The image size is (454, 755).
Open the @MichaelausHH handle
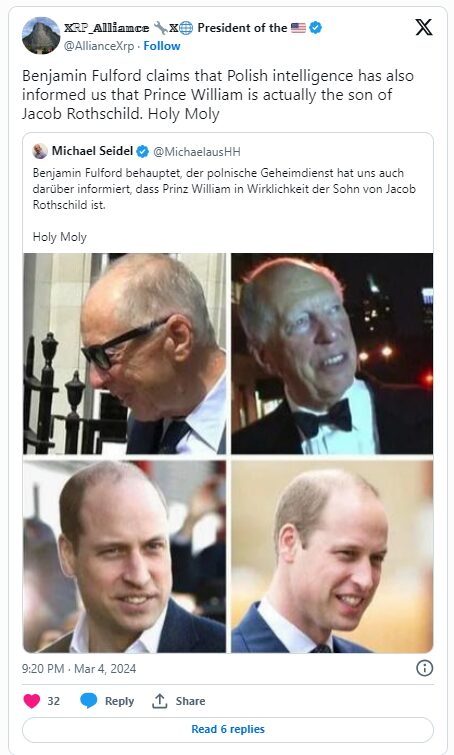tap(196, 152)
